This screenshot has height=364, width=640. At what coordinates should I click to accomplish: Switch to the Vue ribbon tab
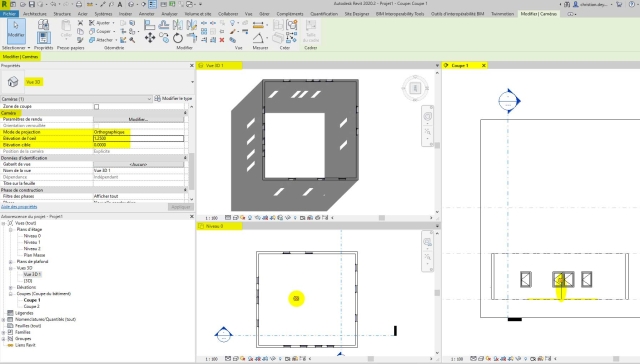pyautogui.click(x=248, y=14)
